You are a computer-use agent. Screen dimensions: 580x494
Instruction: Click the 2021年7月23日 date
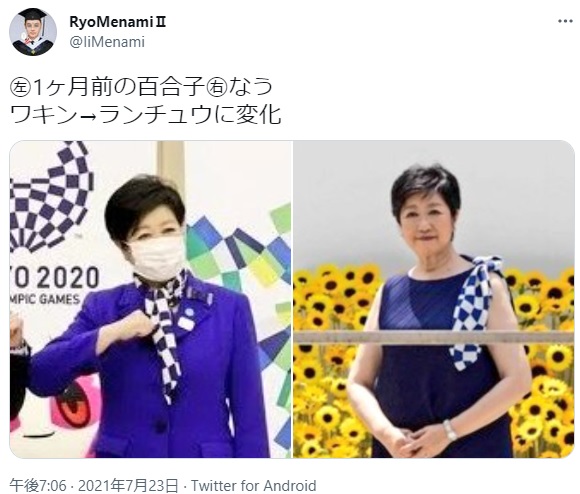tap(128, 485)
